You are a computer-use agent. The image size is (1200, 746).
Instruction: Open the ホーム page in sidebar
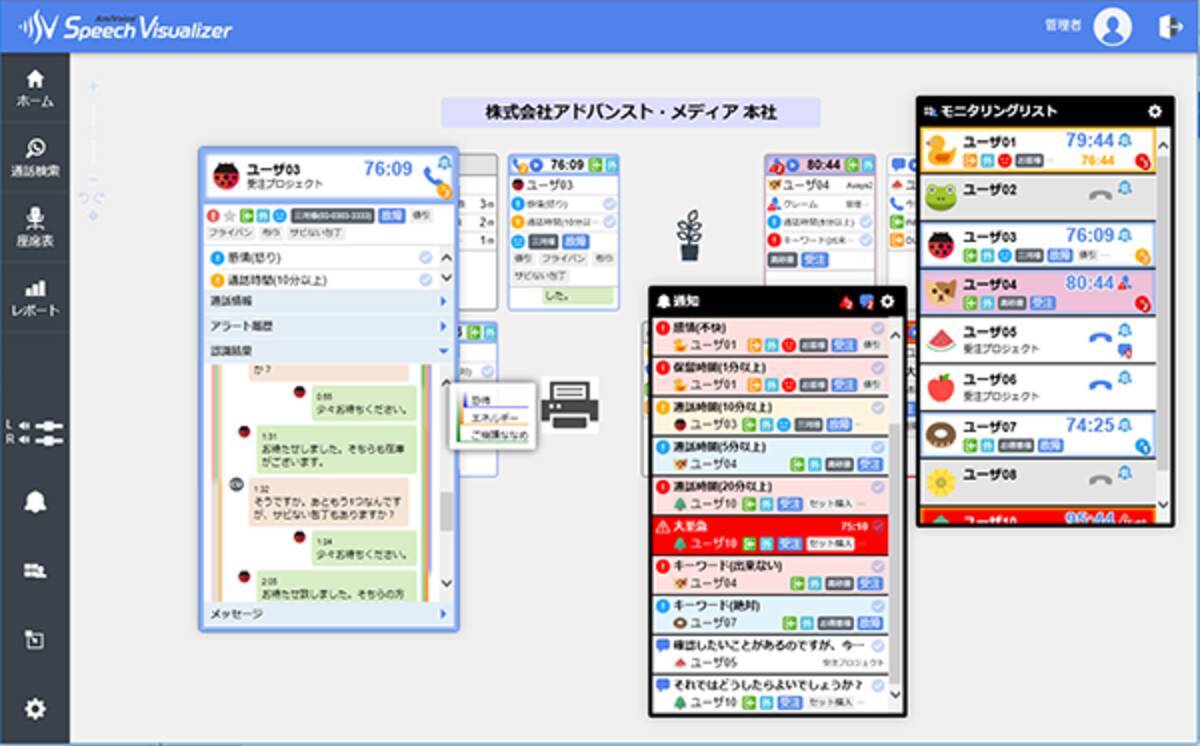[35, 88]
